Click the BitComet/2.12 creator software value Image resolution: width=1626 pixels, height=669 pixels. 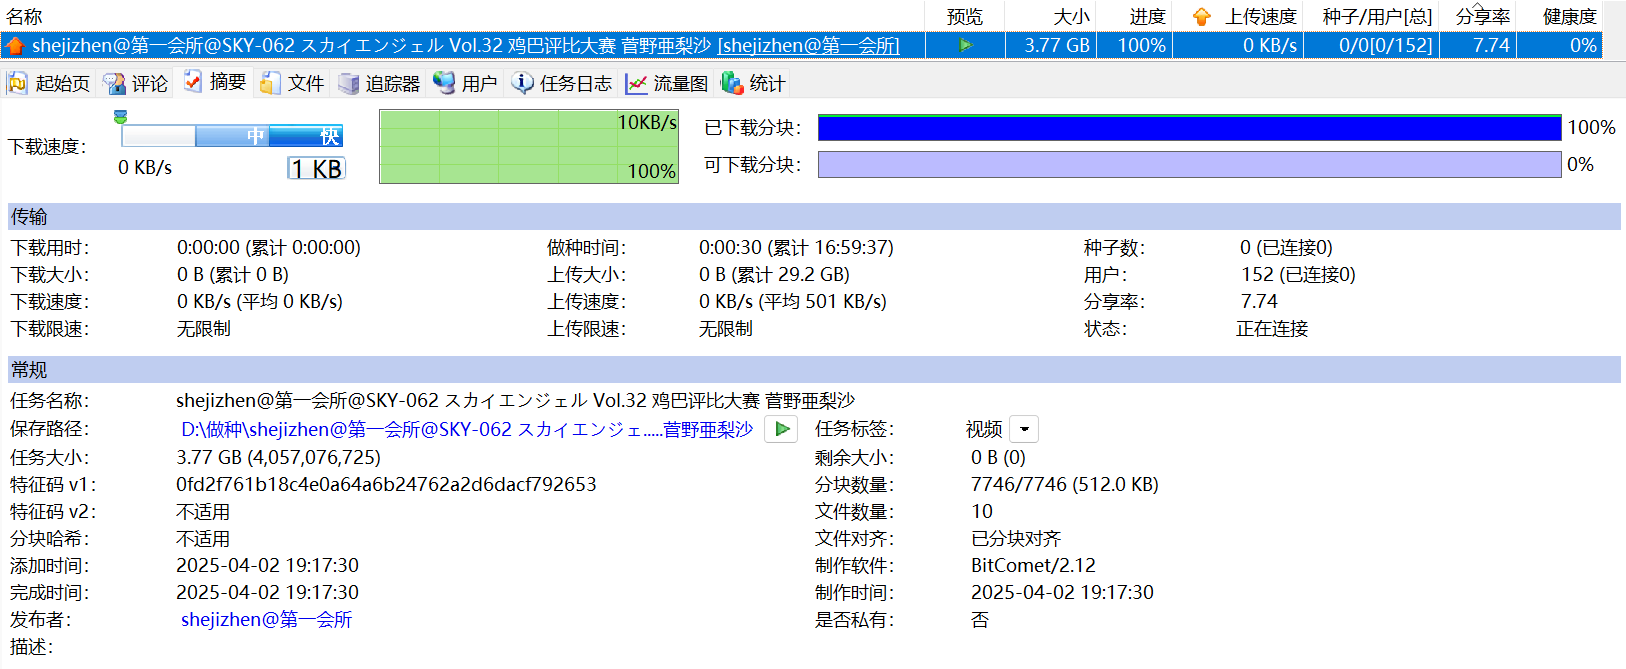tap(1033, 565)
